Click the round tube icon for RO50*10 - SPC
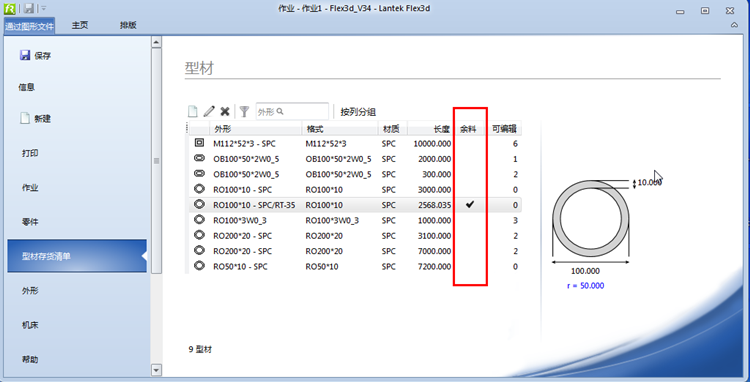The width and height of the screenshot is (750, 382). click(199, 265)
